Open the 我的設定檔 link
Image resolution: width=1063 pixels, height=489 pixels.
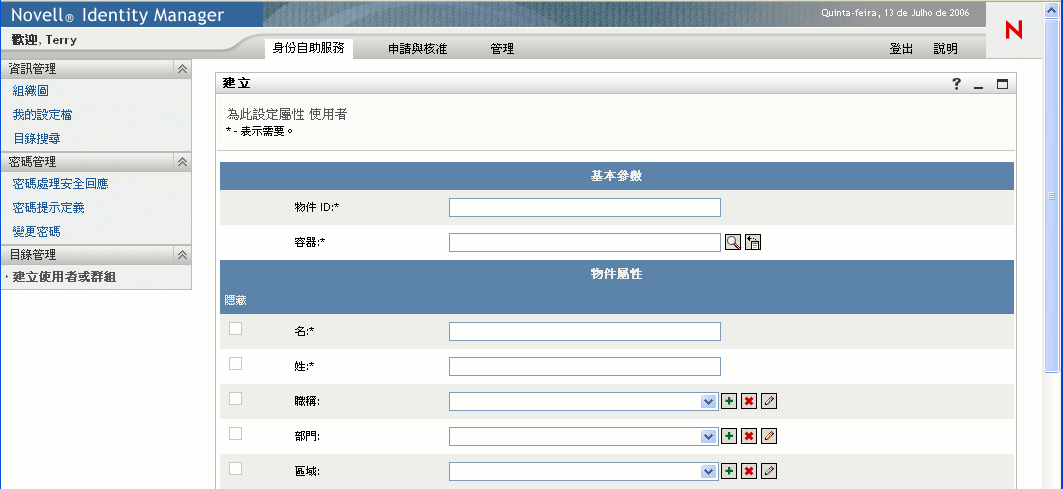coord(42,115)
